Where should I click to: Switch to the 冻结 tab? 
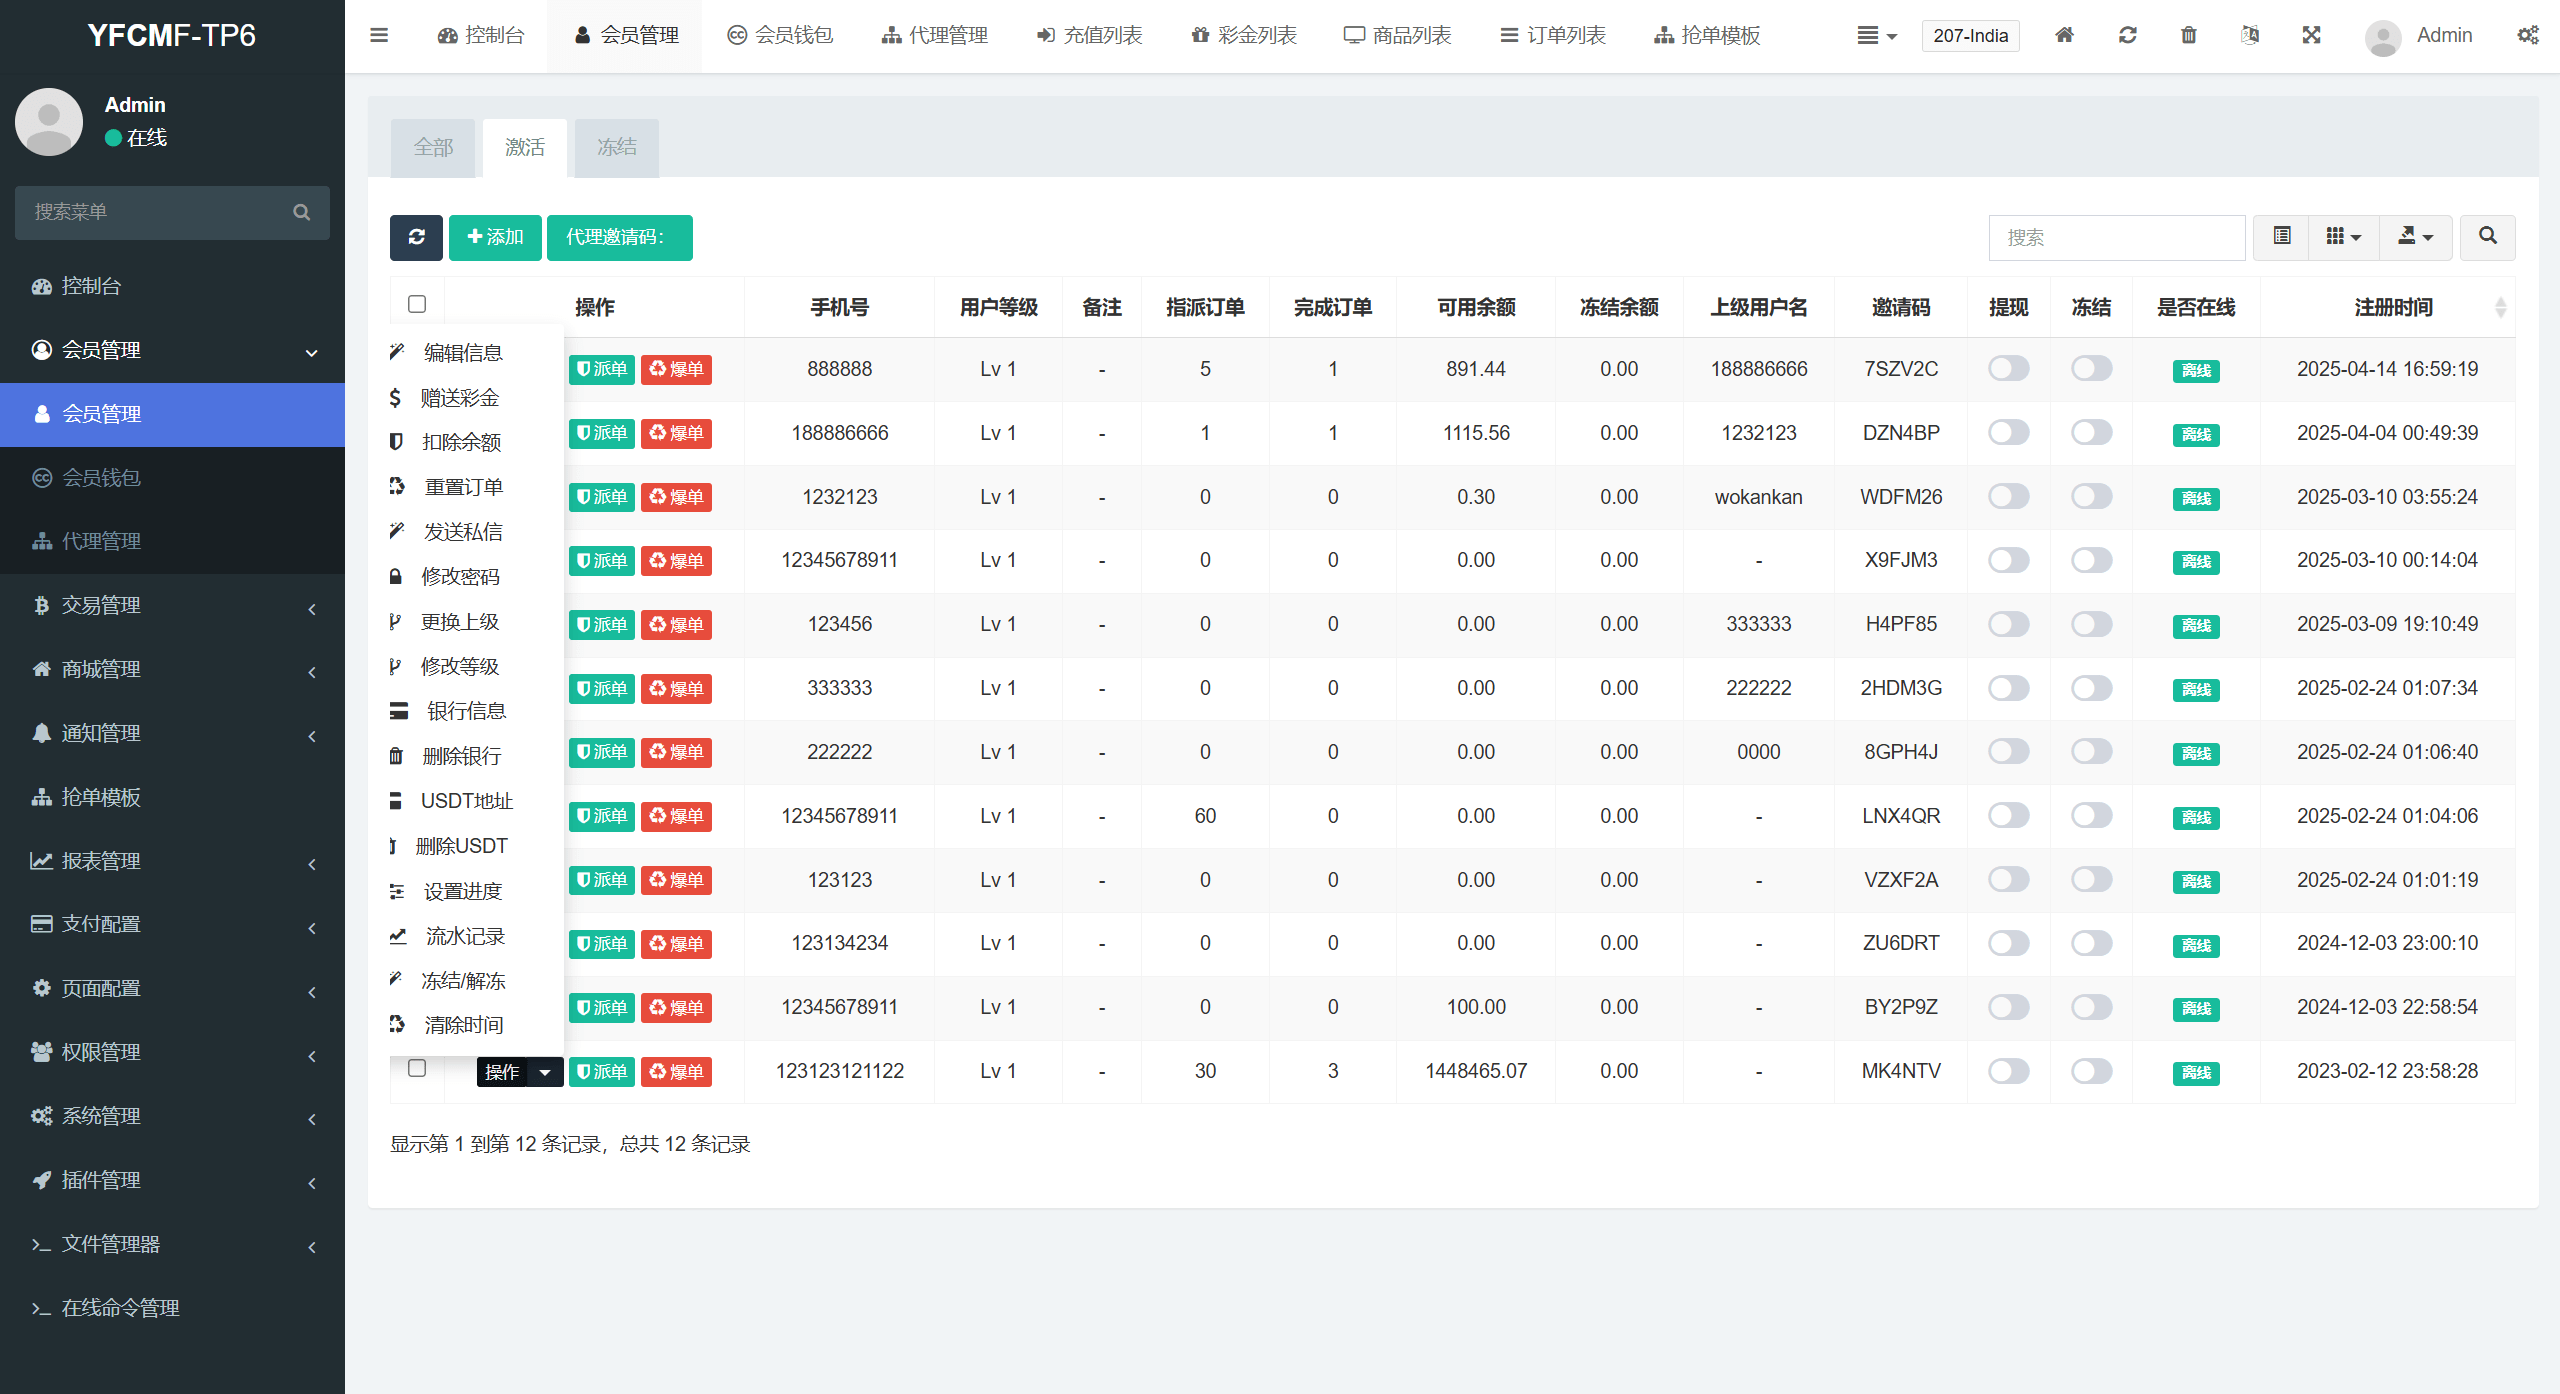tap(616, 148)
